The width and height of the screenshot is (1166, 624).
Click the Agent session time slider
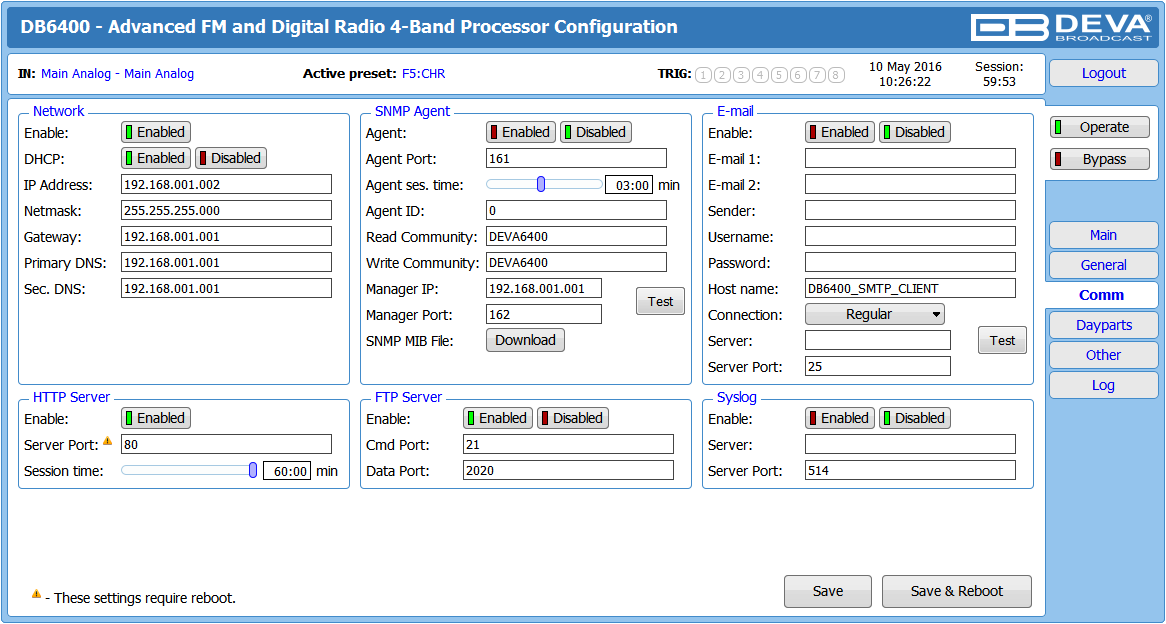click(x=544, y=184)
